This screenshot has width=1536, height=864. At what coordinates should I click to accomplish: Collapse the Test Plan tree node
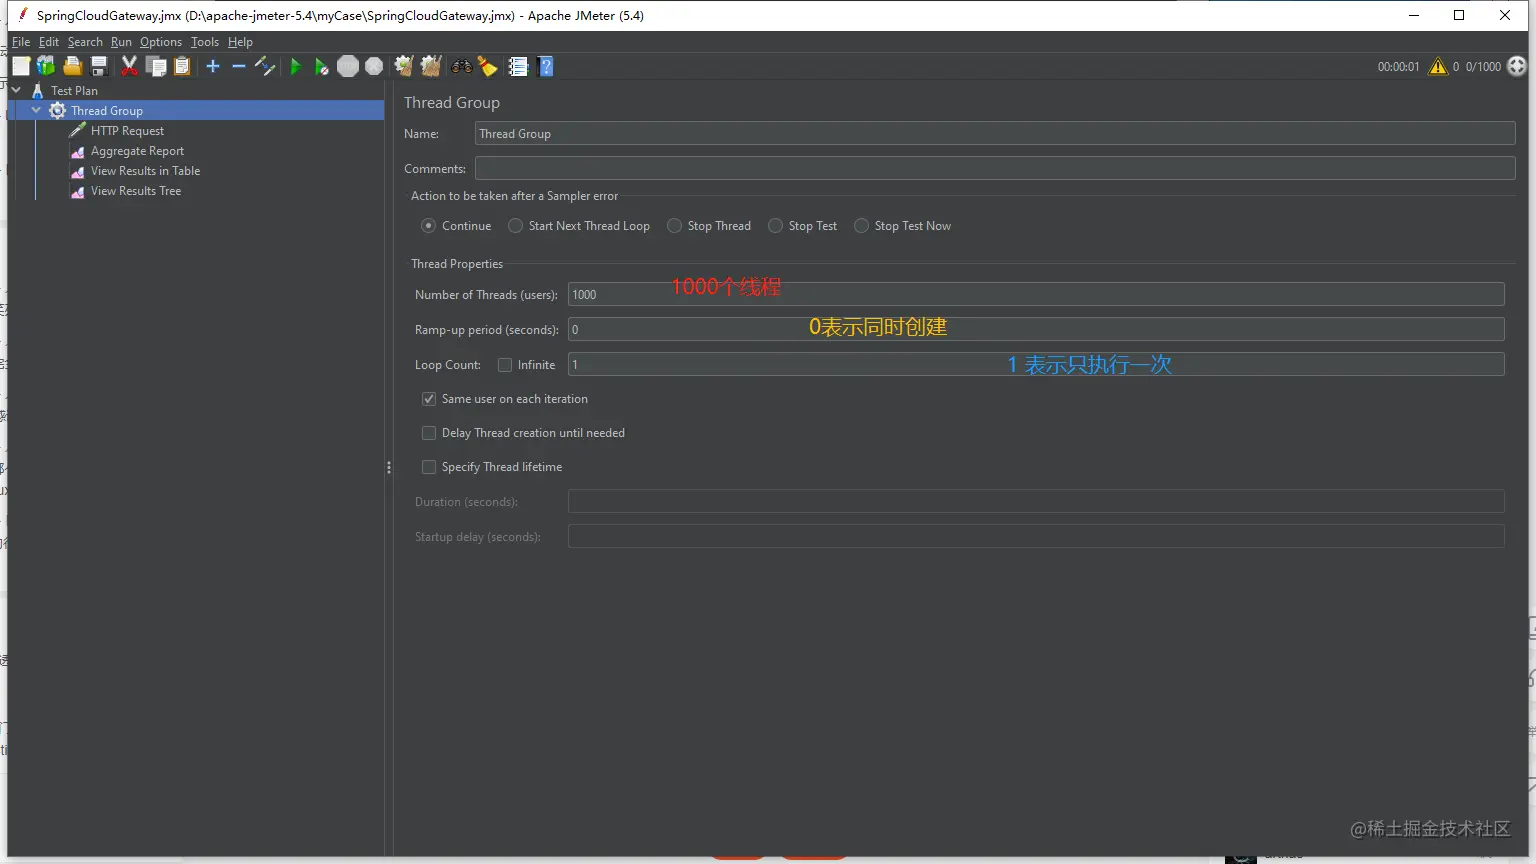point(16,90)
